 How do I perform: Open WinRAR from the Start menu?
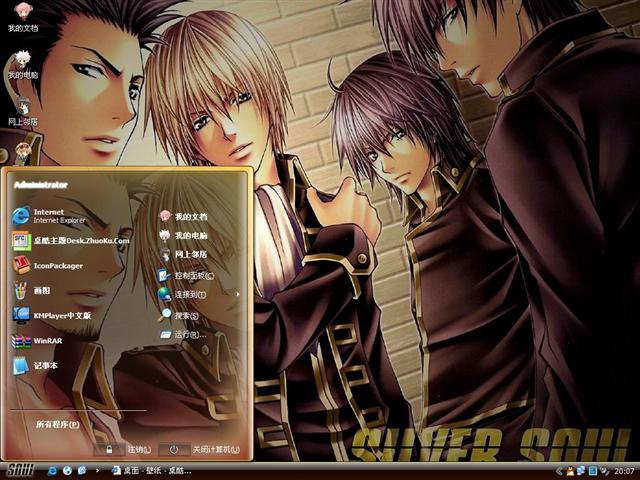click(38, 341)
